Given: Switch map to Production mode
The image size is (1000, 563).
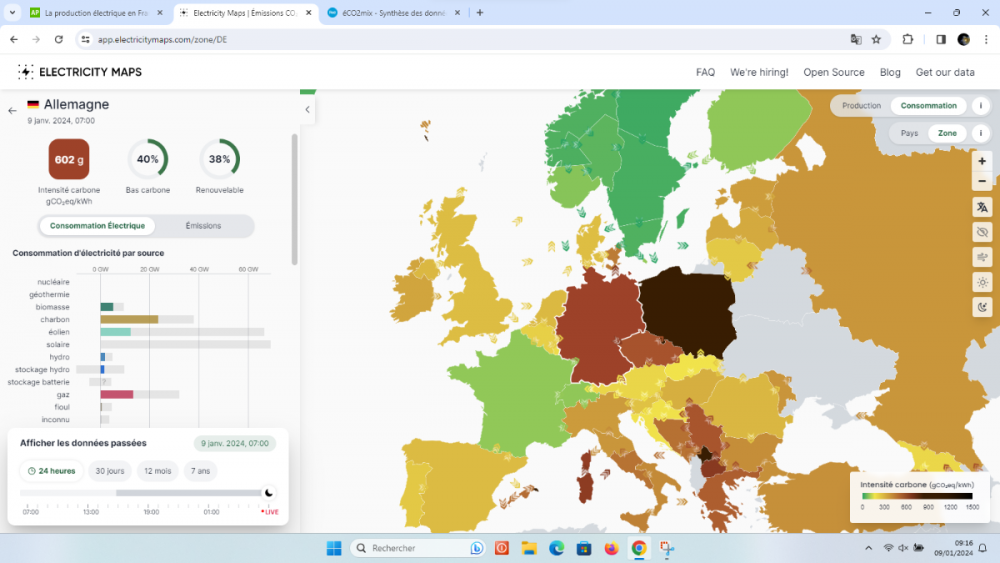Looking at the screenshot, I should (x=861, y=106).
